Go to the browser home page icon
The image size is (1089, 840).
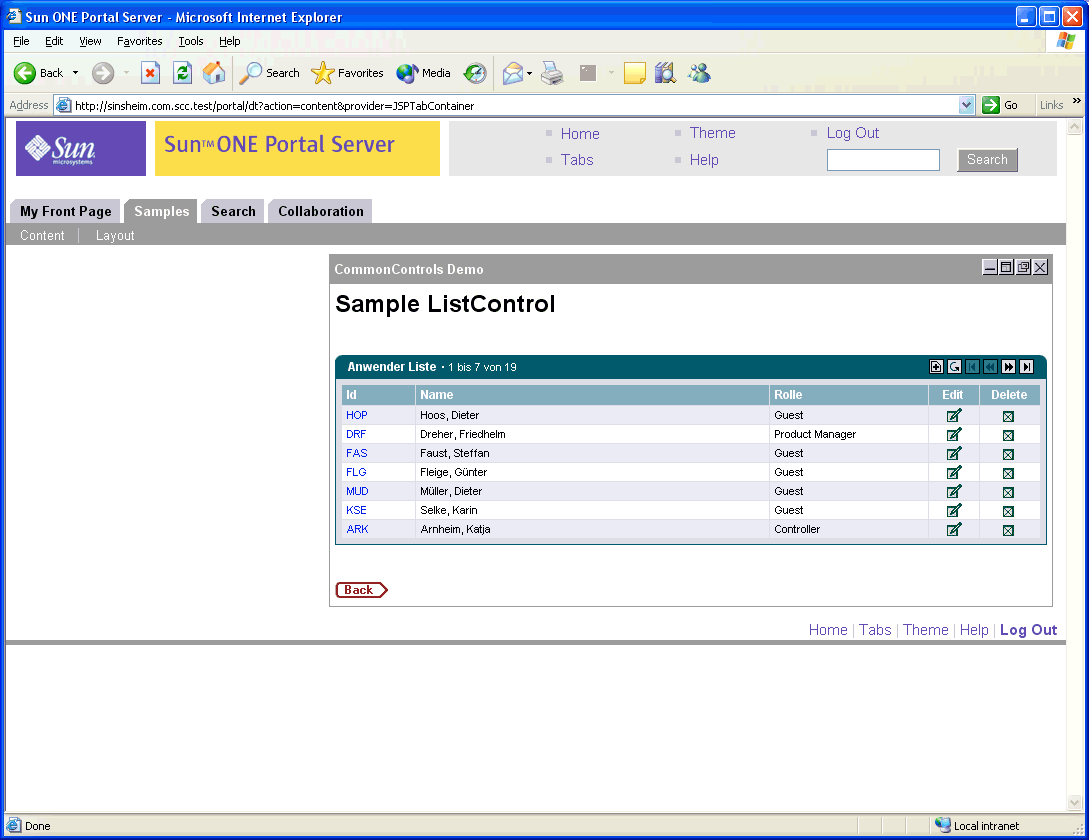point(214,73)
